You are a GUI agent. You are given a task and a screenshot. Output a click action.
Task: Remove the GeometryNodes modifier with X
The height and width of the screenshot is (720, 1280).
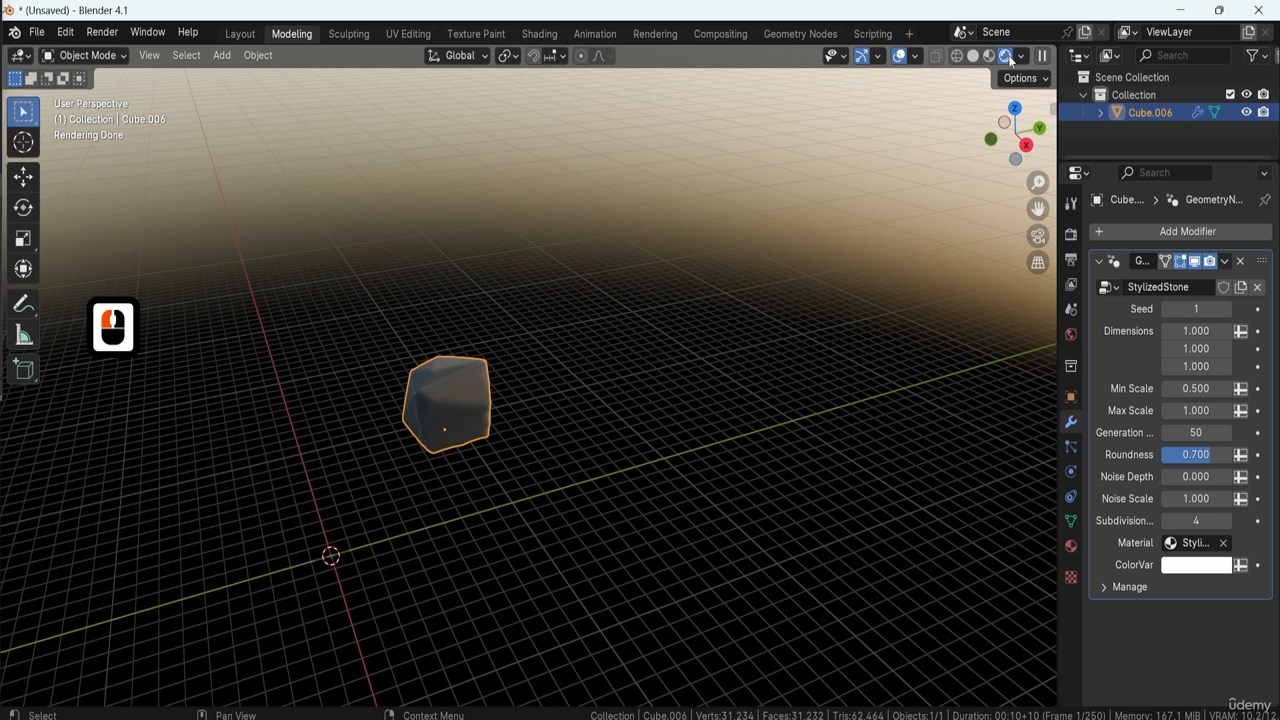click(x=1240, y=261)
